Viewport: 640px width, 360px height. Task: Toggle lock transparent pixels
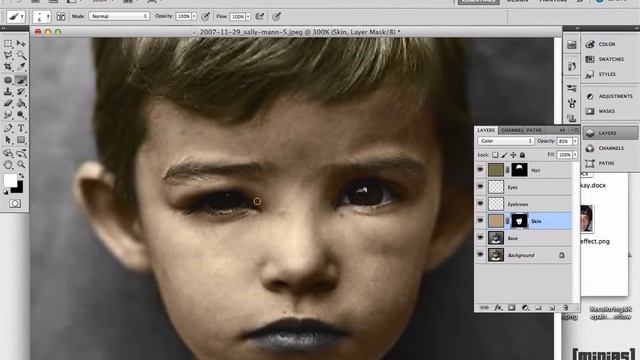[x=495, y=155]
